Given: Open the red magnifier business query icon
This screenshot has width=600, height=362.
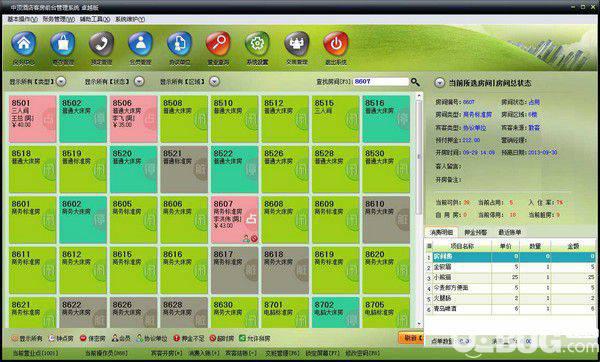Looking at the screenshot, I should point(218,44).
